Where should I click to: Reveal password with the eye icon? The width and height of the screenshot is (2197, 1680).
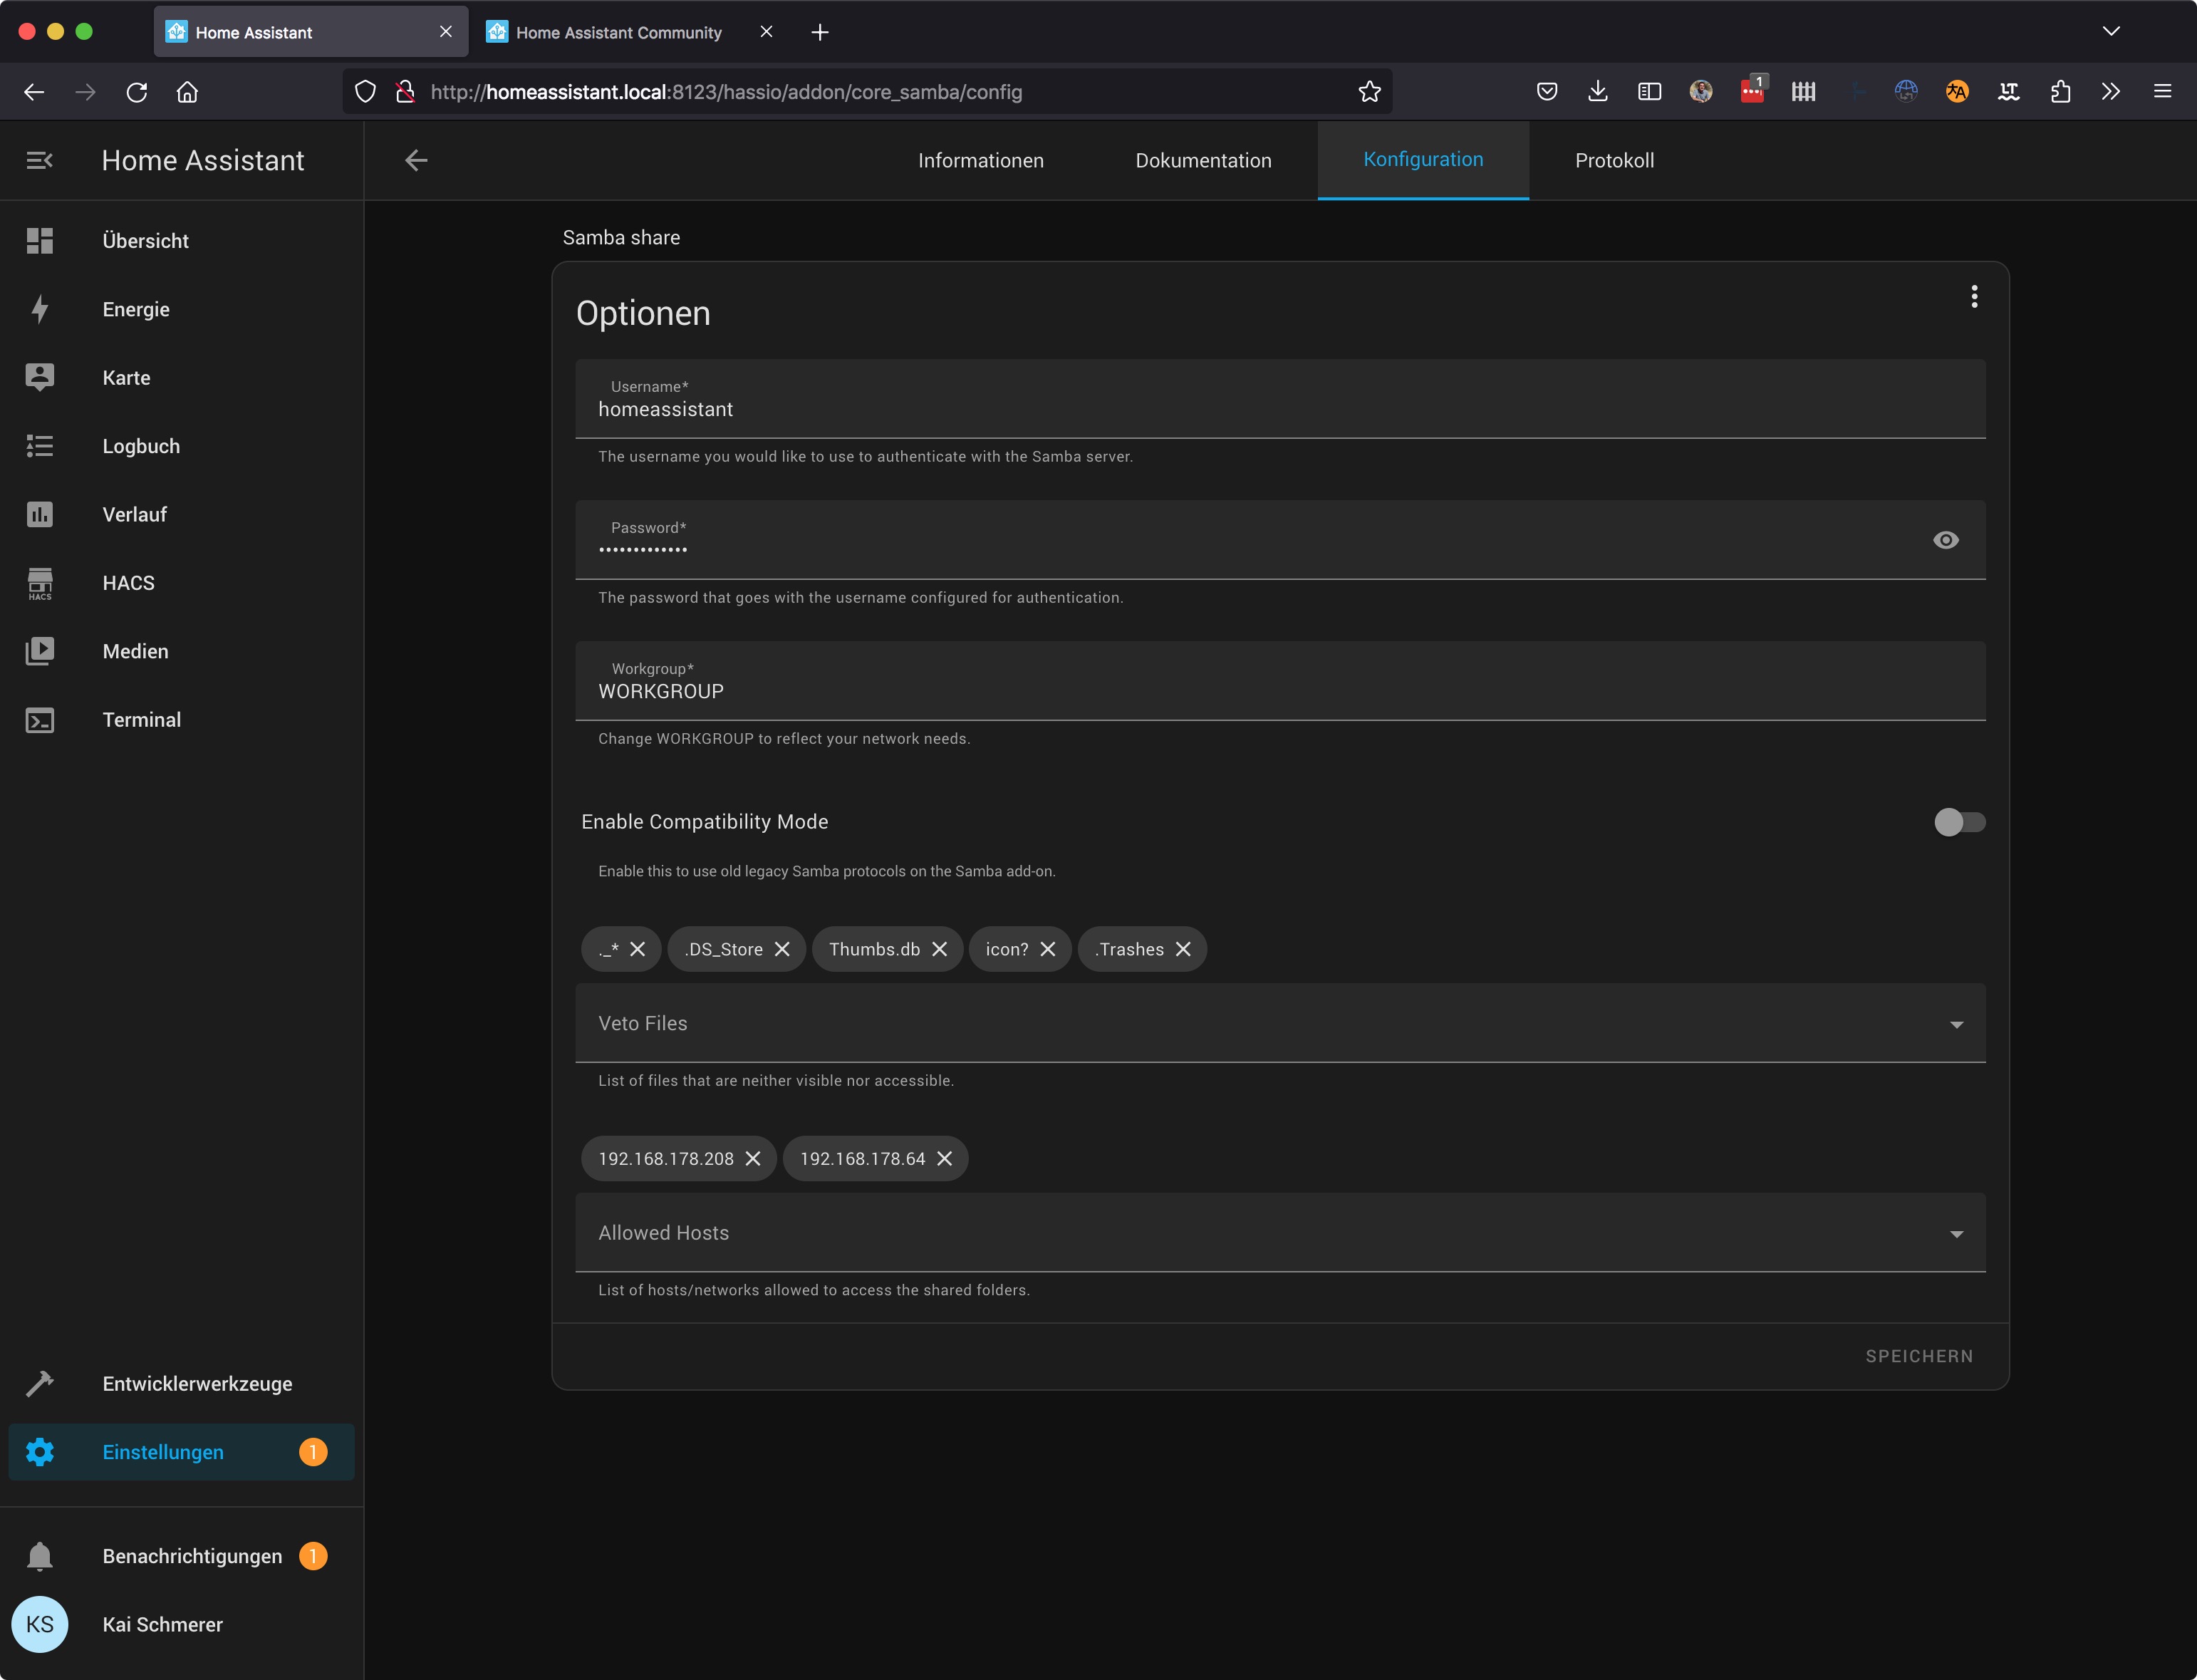1945,540
